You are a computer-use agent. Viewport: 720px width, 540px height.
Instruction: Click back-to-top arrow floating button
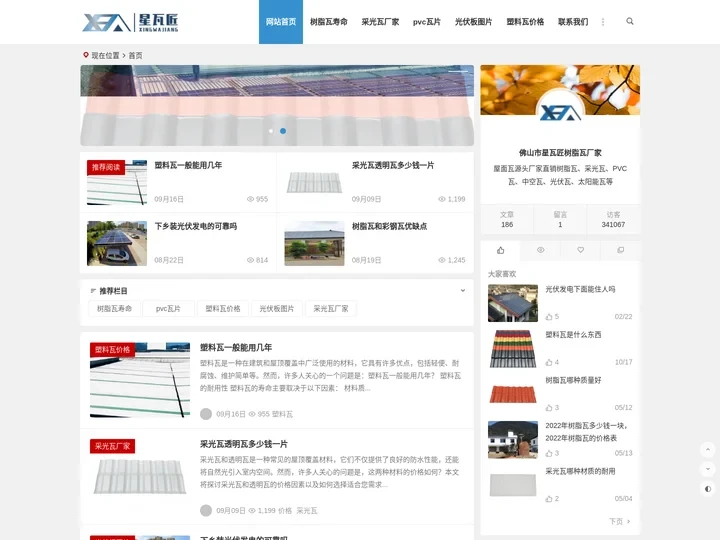(x=708, y=449)
